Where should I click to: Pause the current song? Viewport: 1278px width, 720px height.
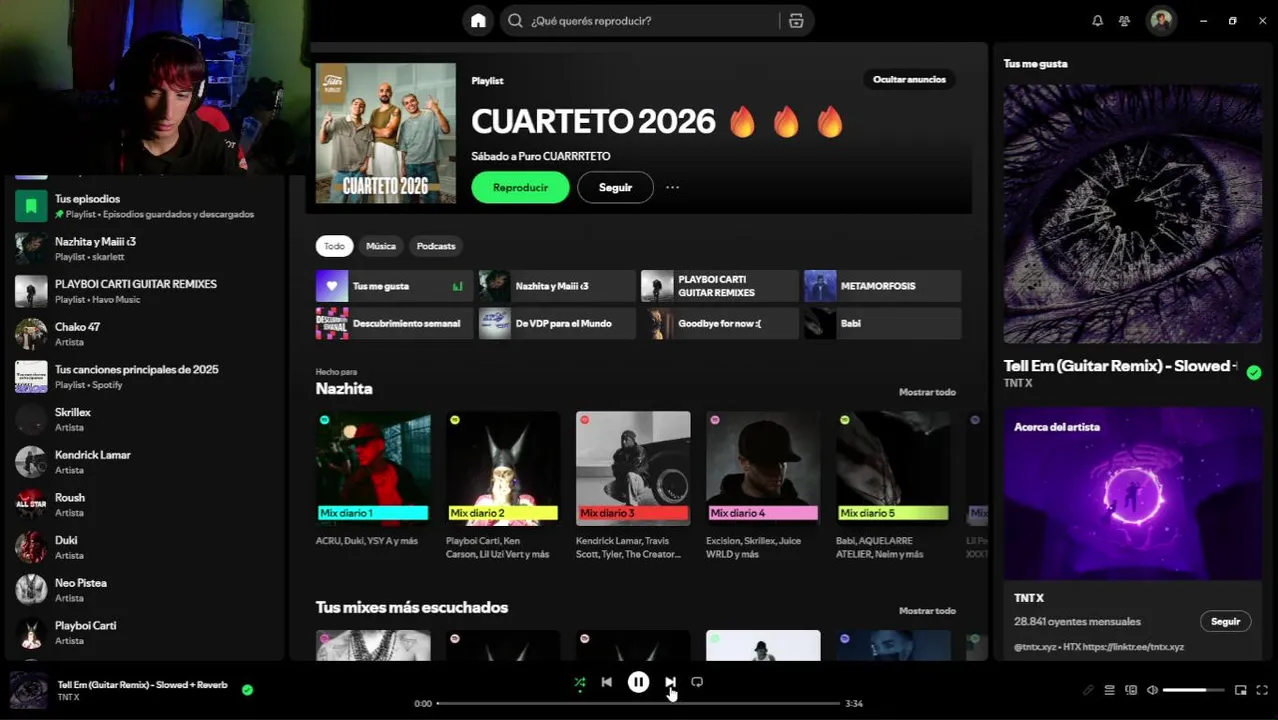coord(638,682)
